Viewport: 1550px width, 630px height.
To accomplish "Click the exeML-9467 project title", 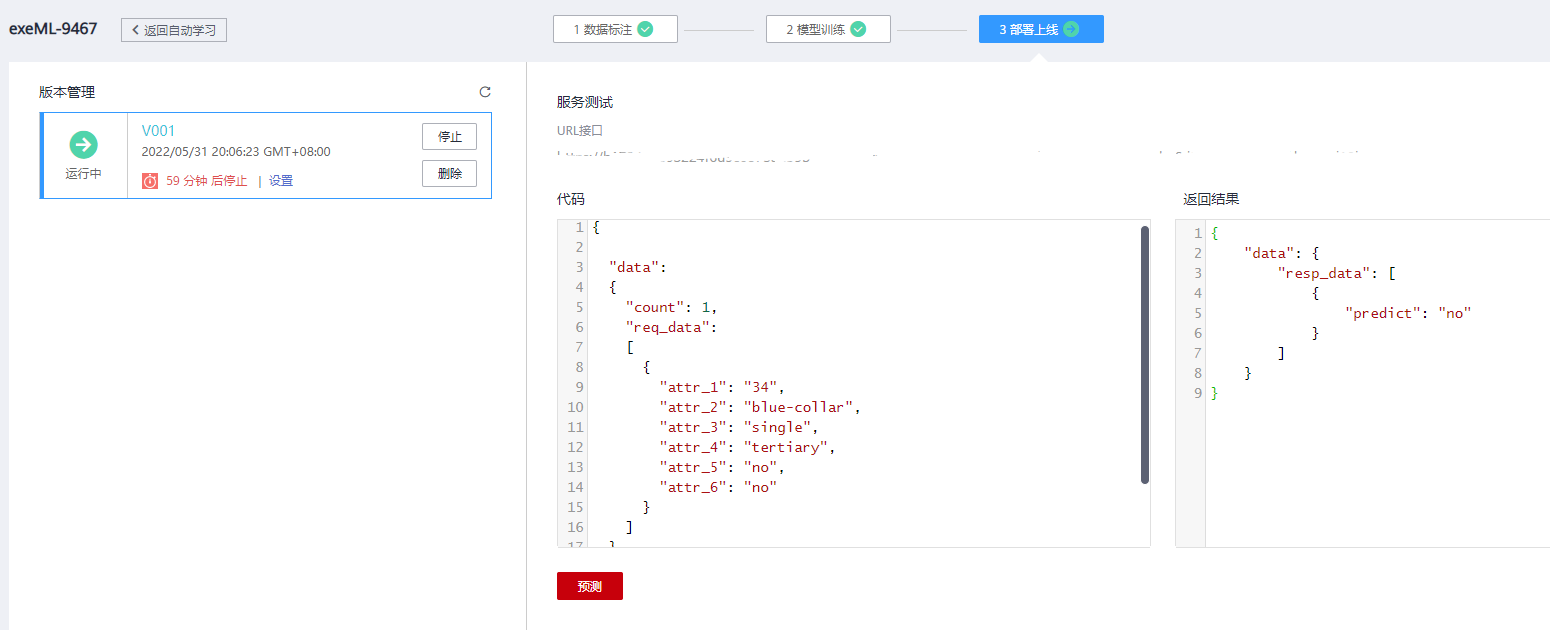I will pos(53,29).
